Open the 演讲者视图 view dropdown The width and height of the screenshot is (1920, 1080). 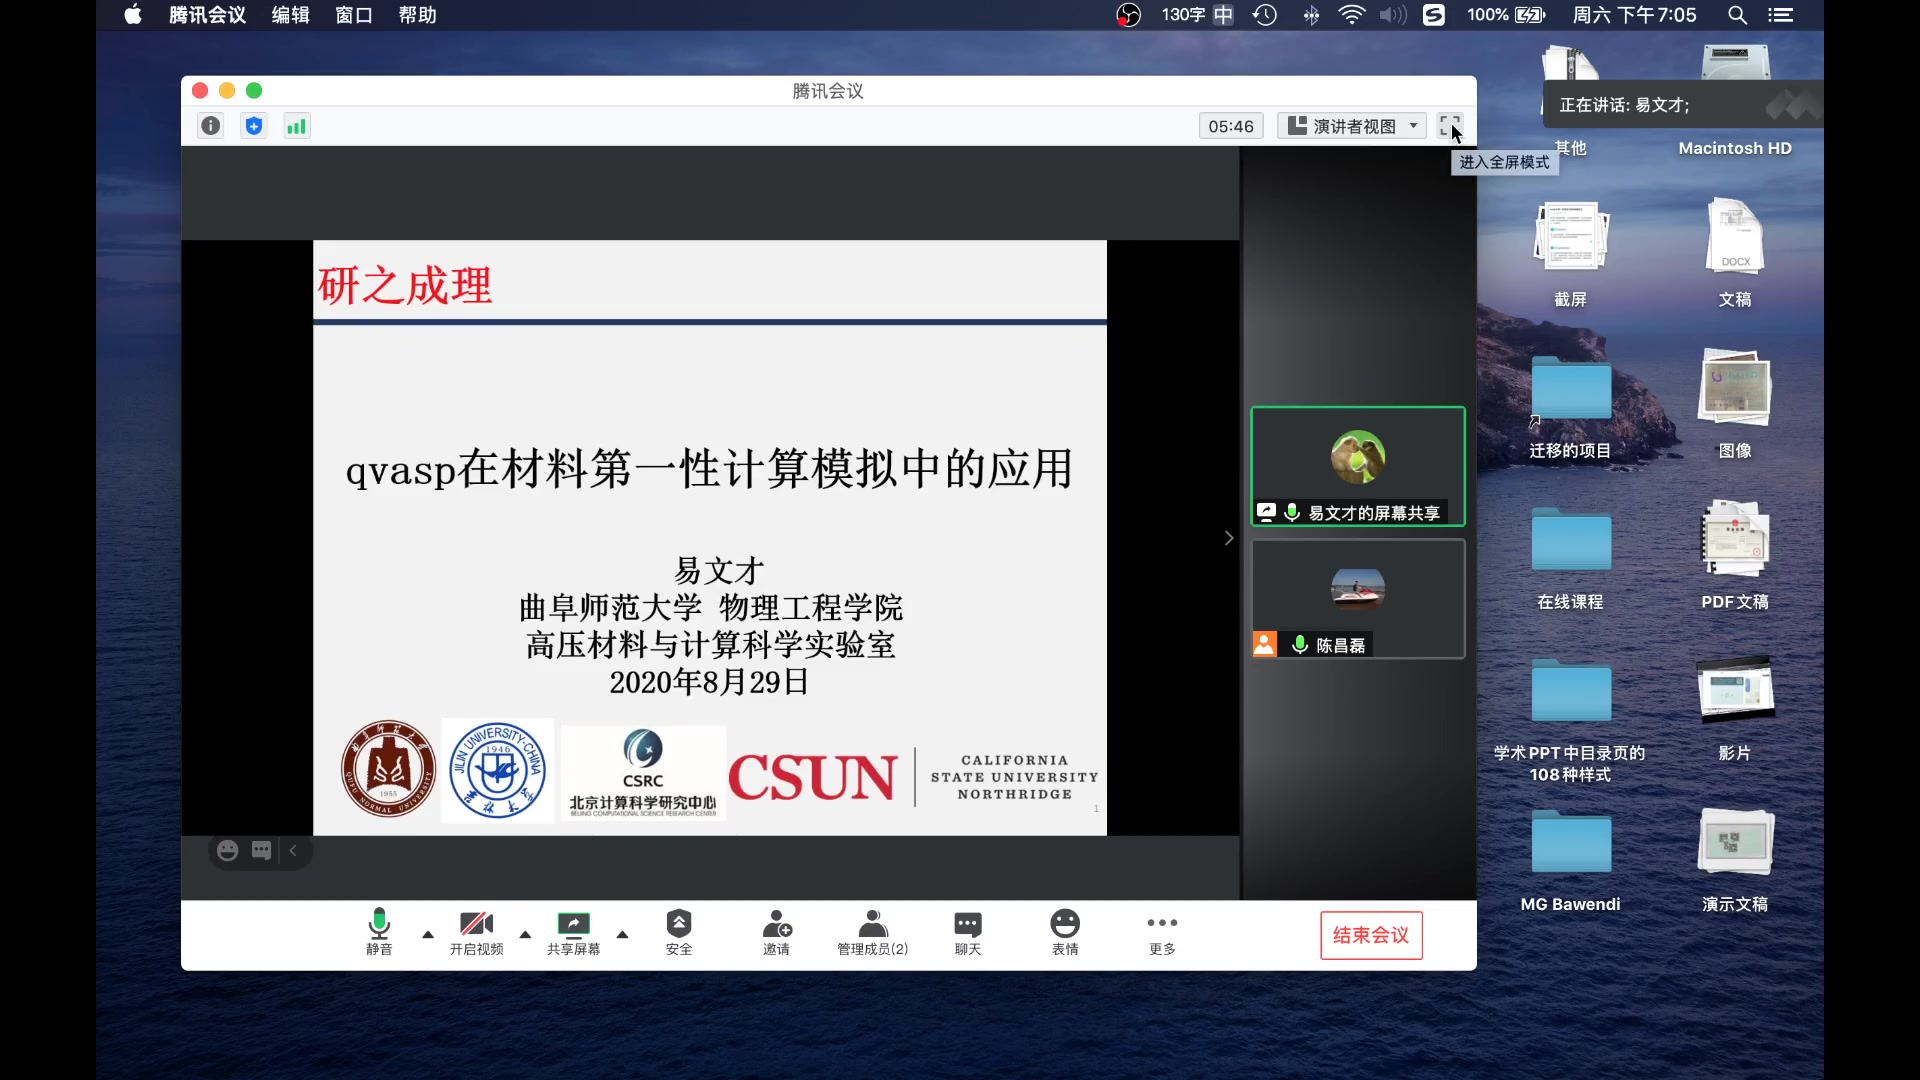click(1352, 126)
